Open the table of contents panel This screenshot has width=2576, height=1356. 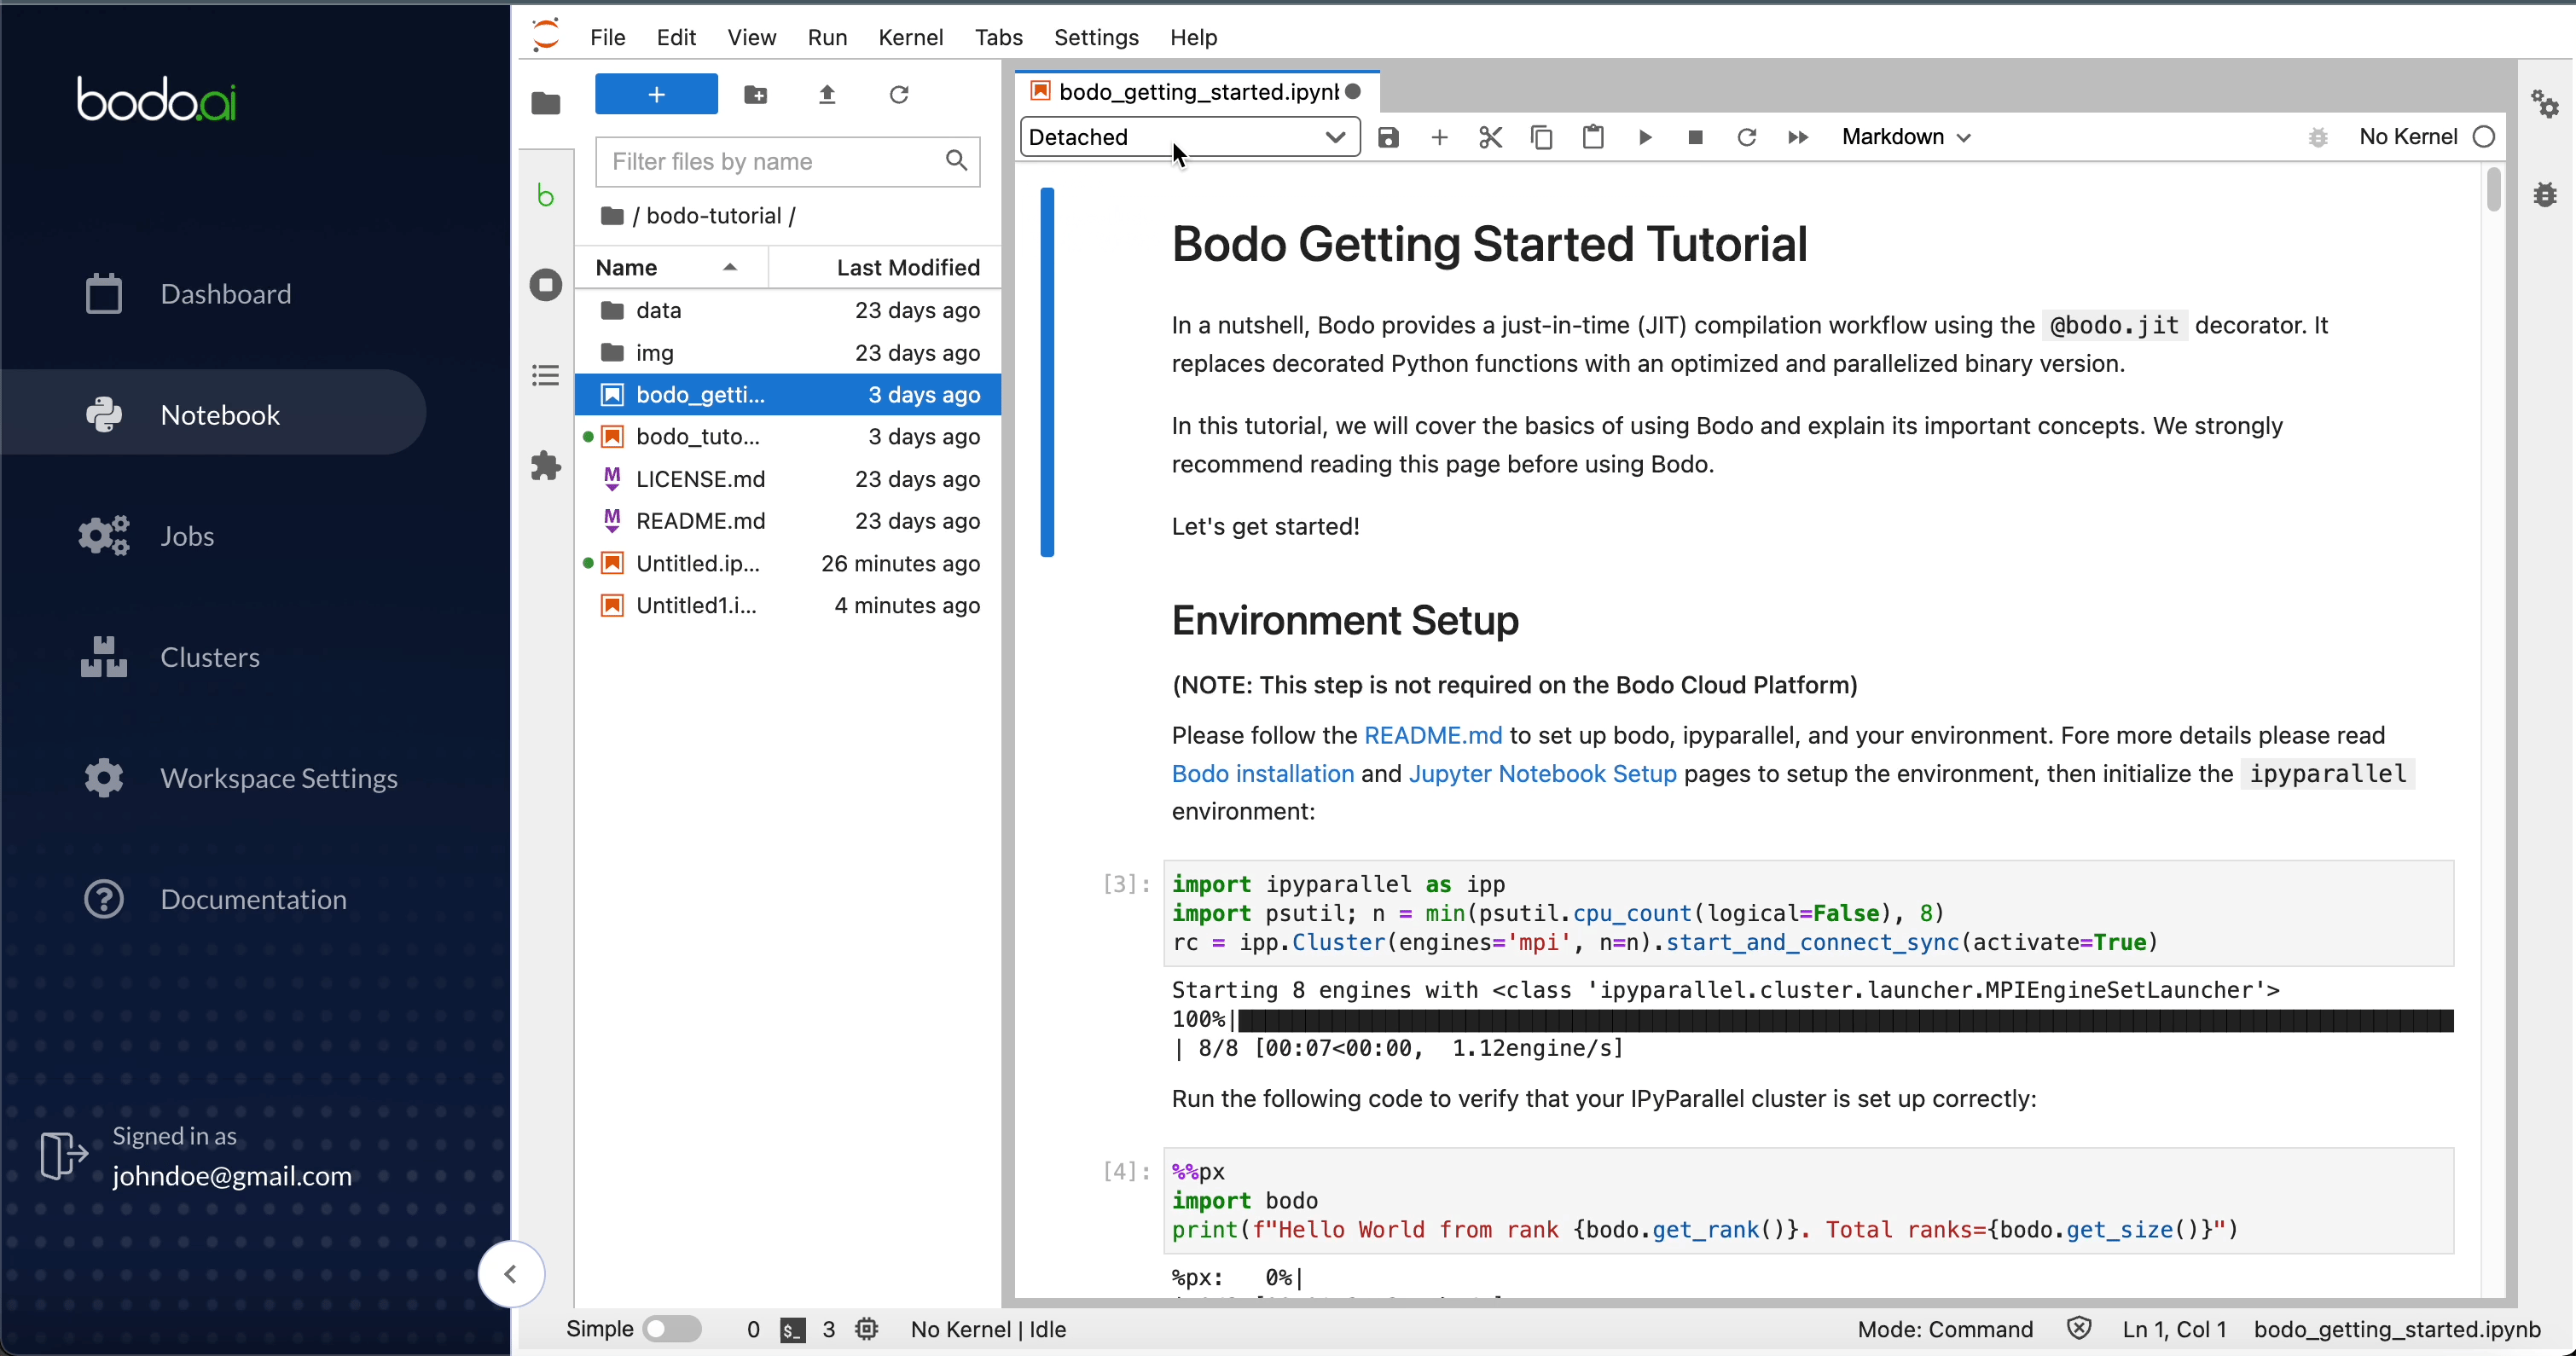coord(546,376)
